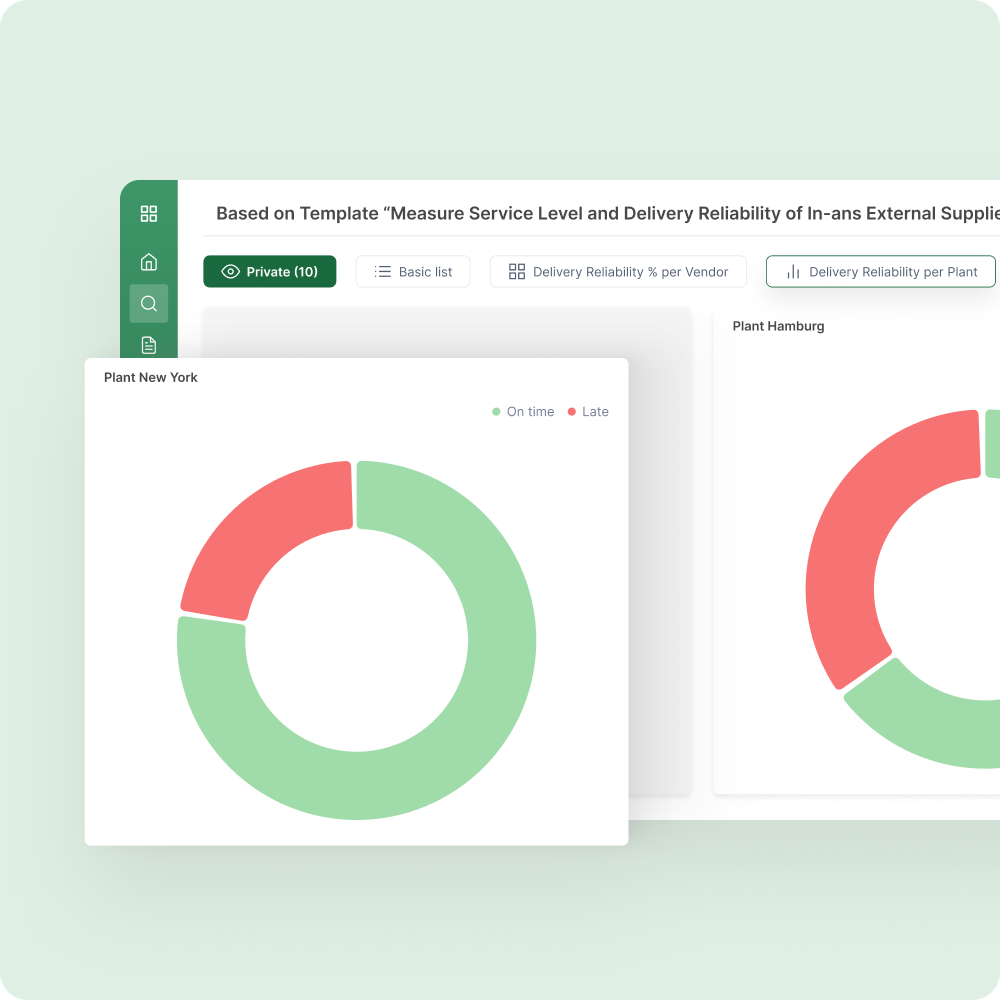Select the search magnifier in the sidebar

pos(149,303)
